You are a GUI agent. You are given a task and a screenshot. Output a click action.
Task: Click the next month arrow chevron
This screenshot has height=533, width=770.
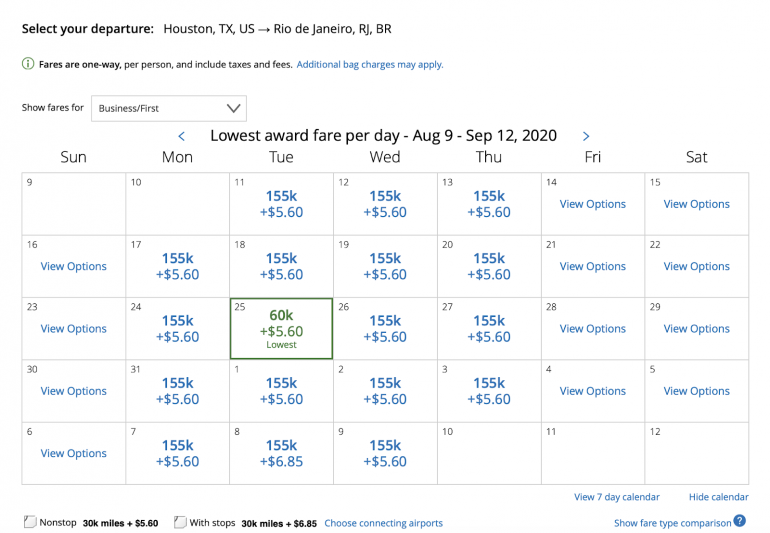586,136
